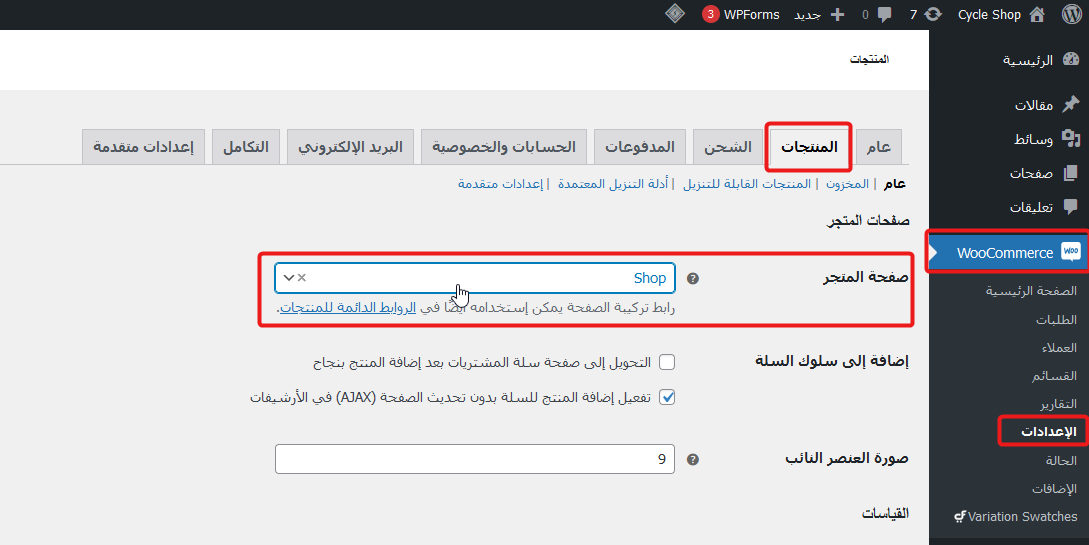Screen dimensions: 1089x545
Task: Open the إعدادات متقدمة sub-section link
Action: (x=501, y=184)
